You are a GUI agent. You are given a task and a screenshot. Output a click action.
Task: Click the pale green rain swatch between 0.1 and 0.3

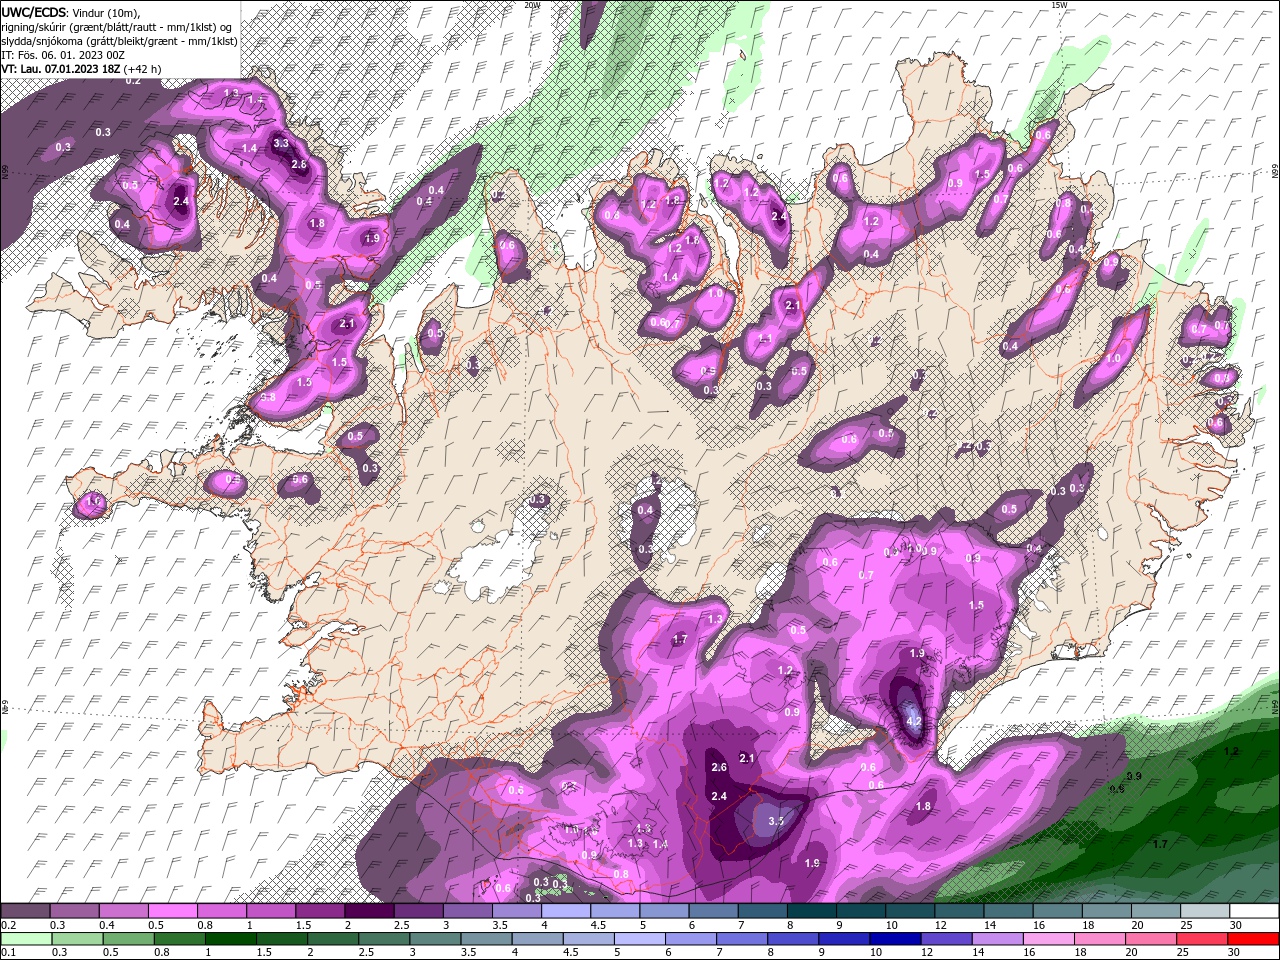click(25, 938)
